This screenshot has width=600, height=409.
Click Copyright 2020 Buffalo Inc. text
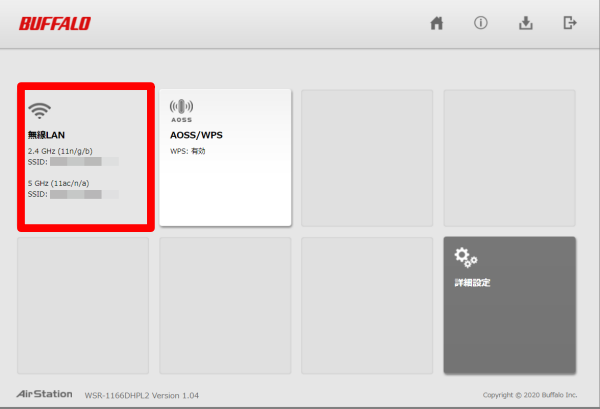point(530,395)
